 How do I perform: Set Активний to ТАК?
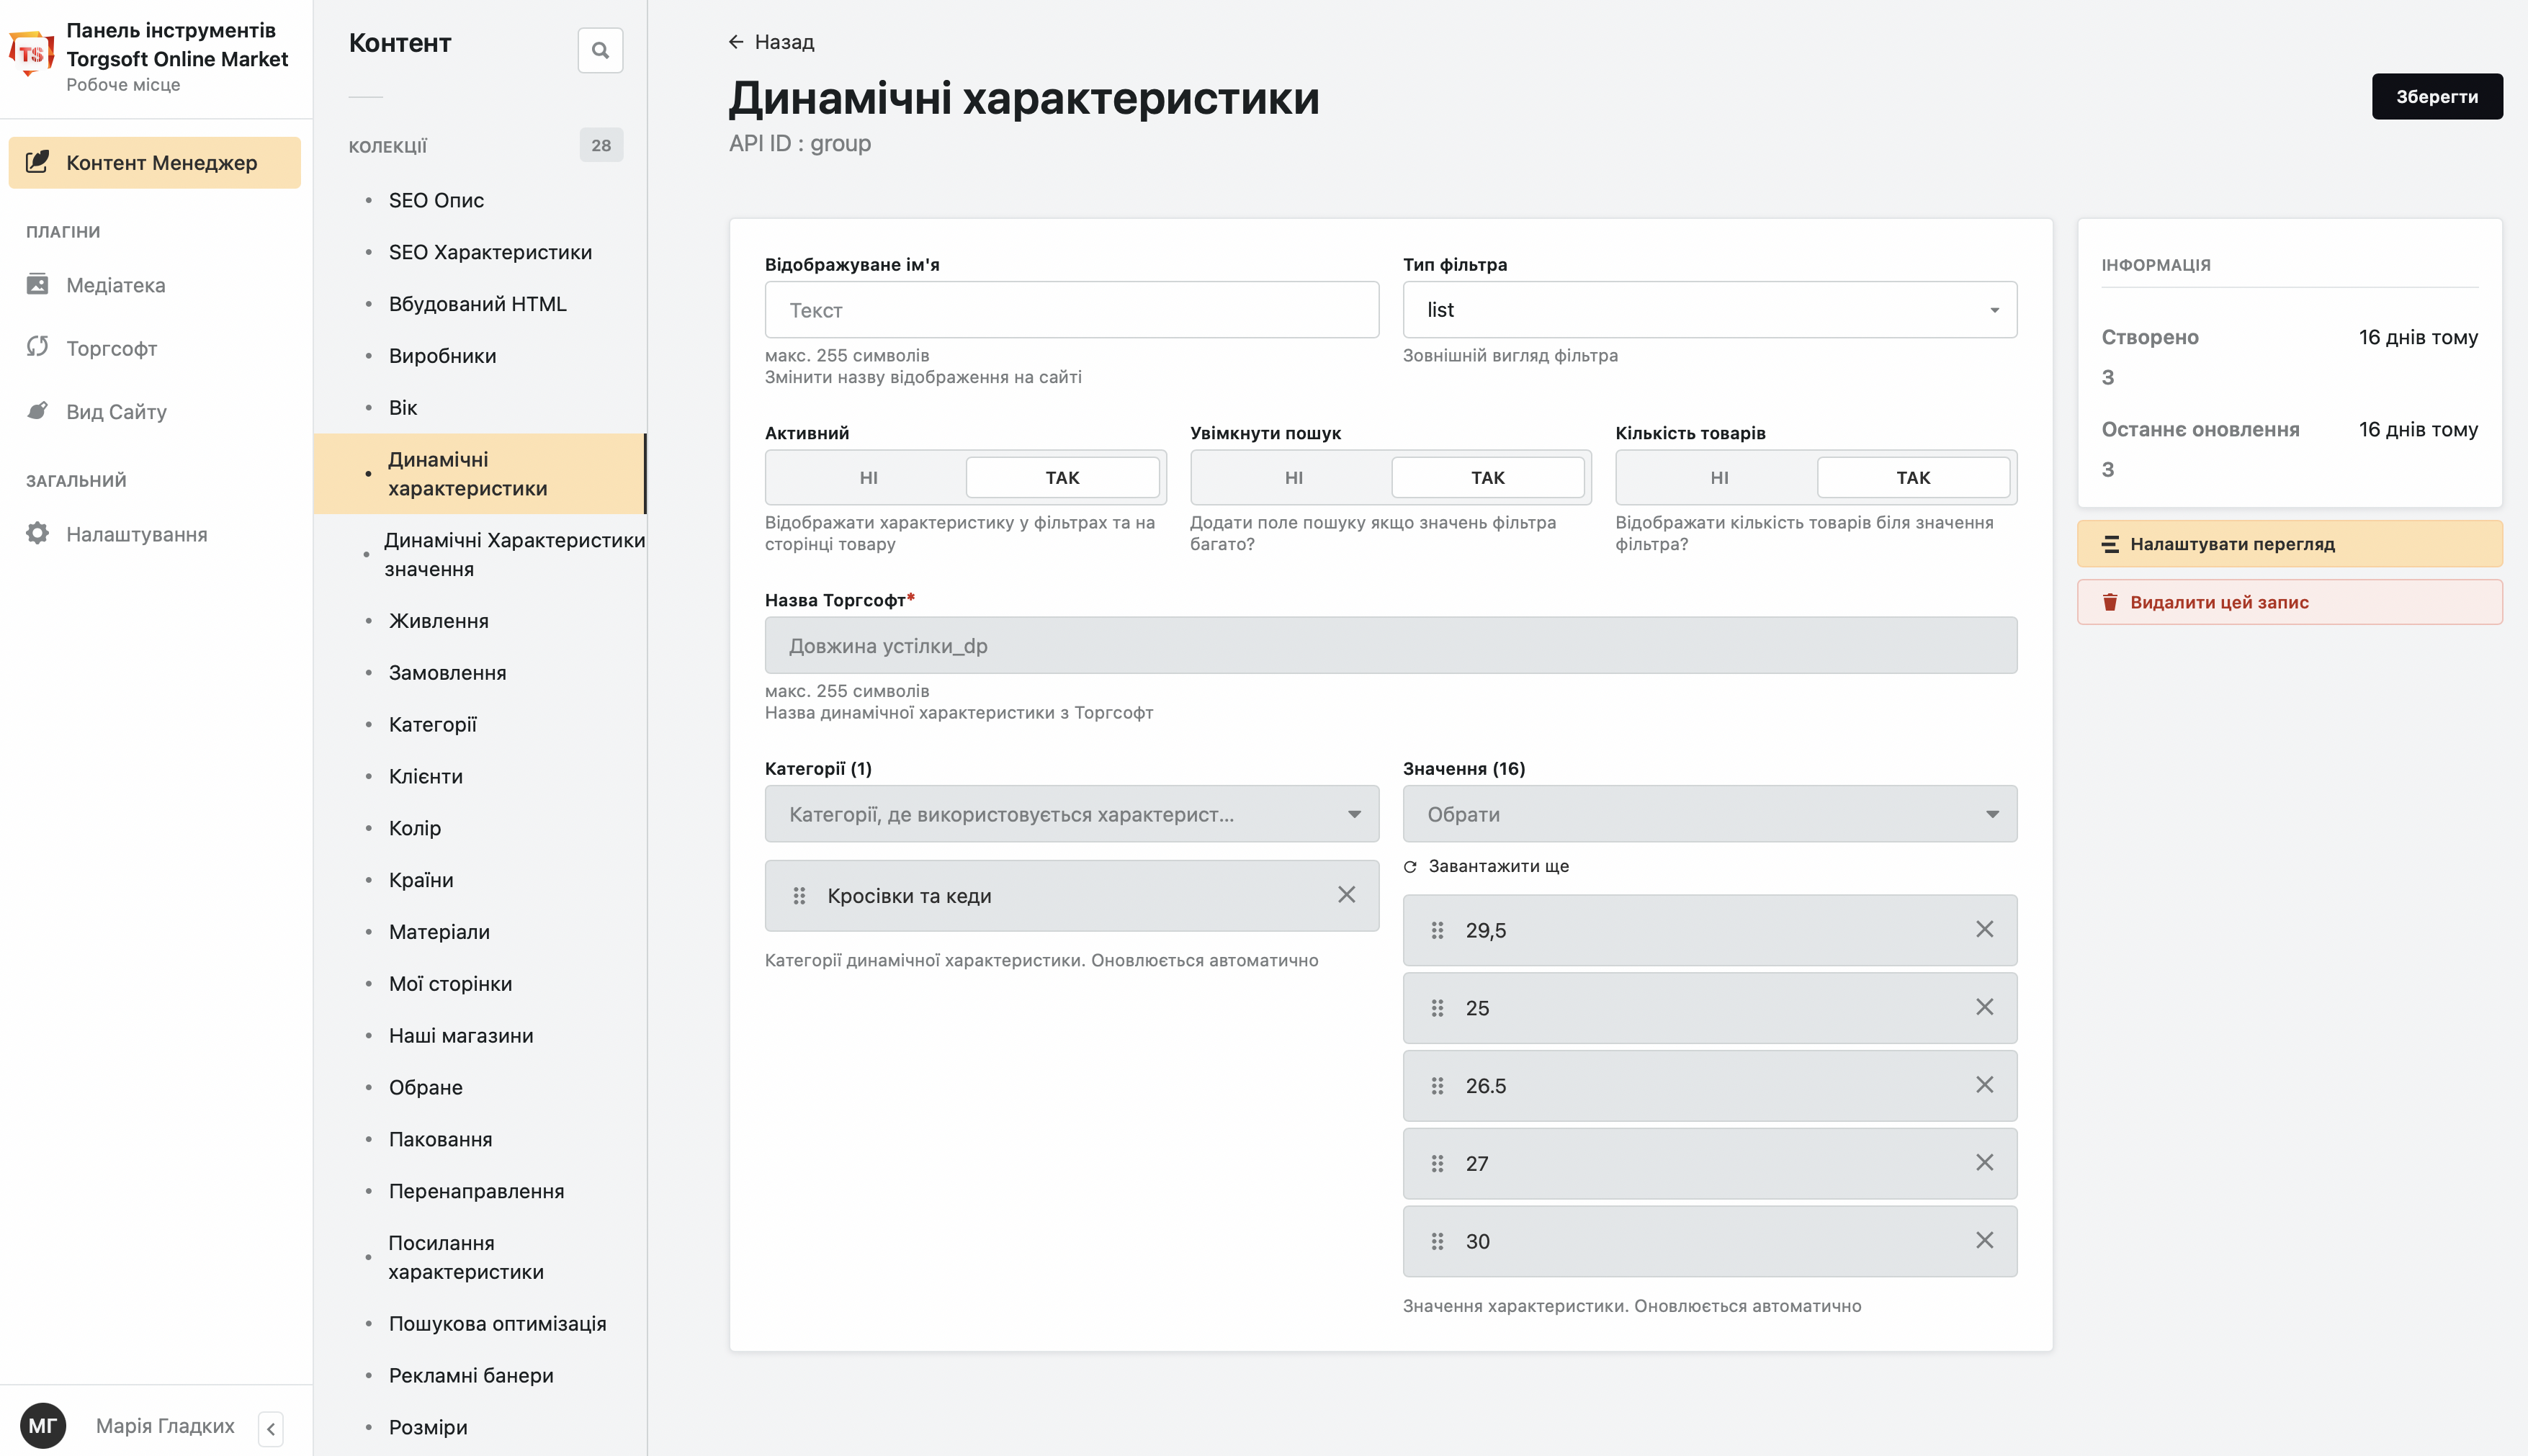tap(1062, 478)
